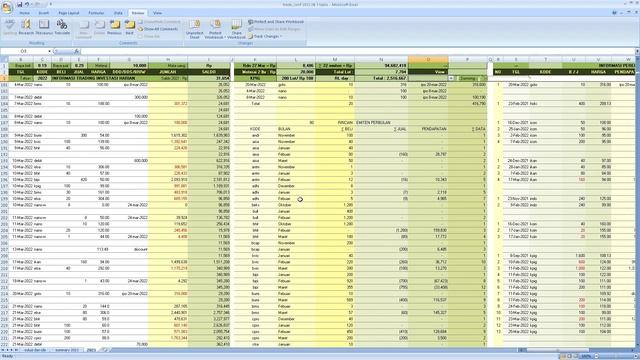Click the Insert Function fx button
Screen dimensions: 640x360
(76, 51)
